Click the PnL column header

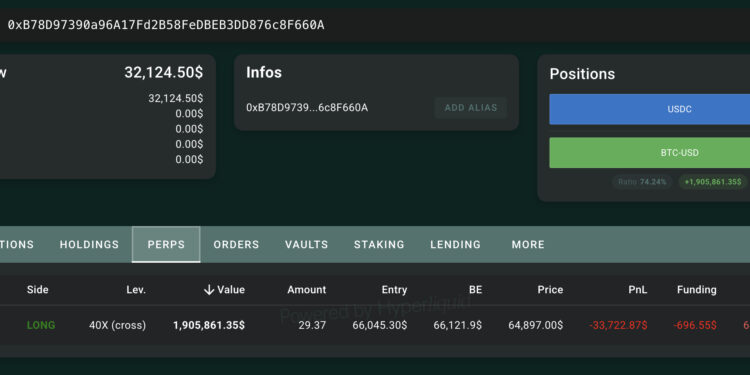(638, 289)
